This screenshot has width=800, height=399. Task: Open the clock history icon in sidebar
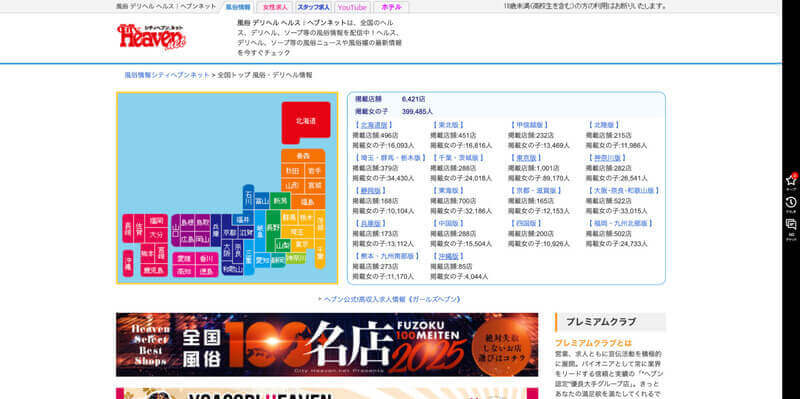pyautogui.click(x=791, y=204)
